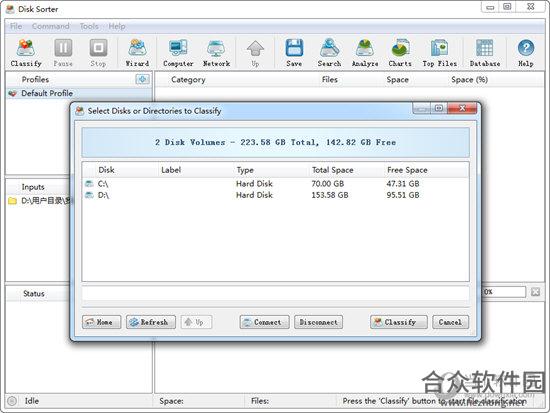550x413 pixels.
Task: Click the Disk column header
Action: pos(106,170)
